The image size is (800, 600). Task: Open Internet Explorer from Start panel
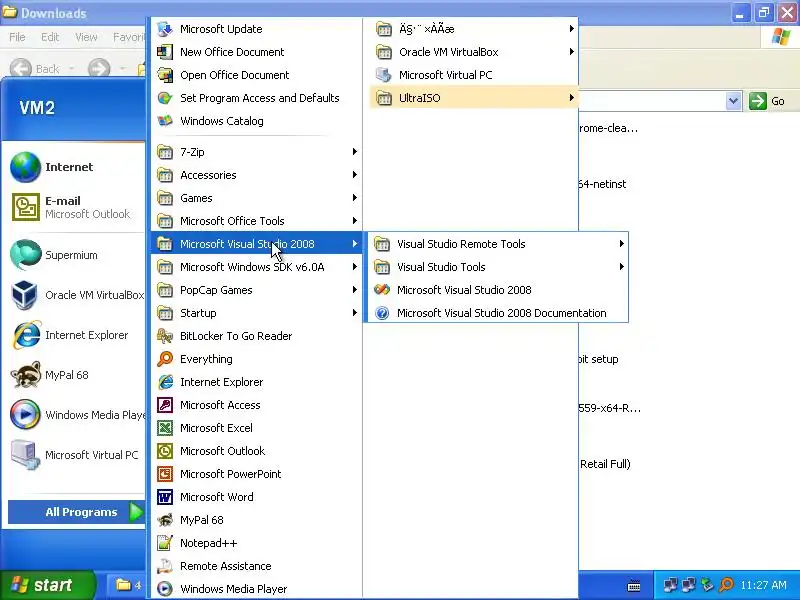[x=76, y=335]
